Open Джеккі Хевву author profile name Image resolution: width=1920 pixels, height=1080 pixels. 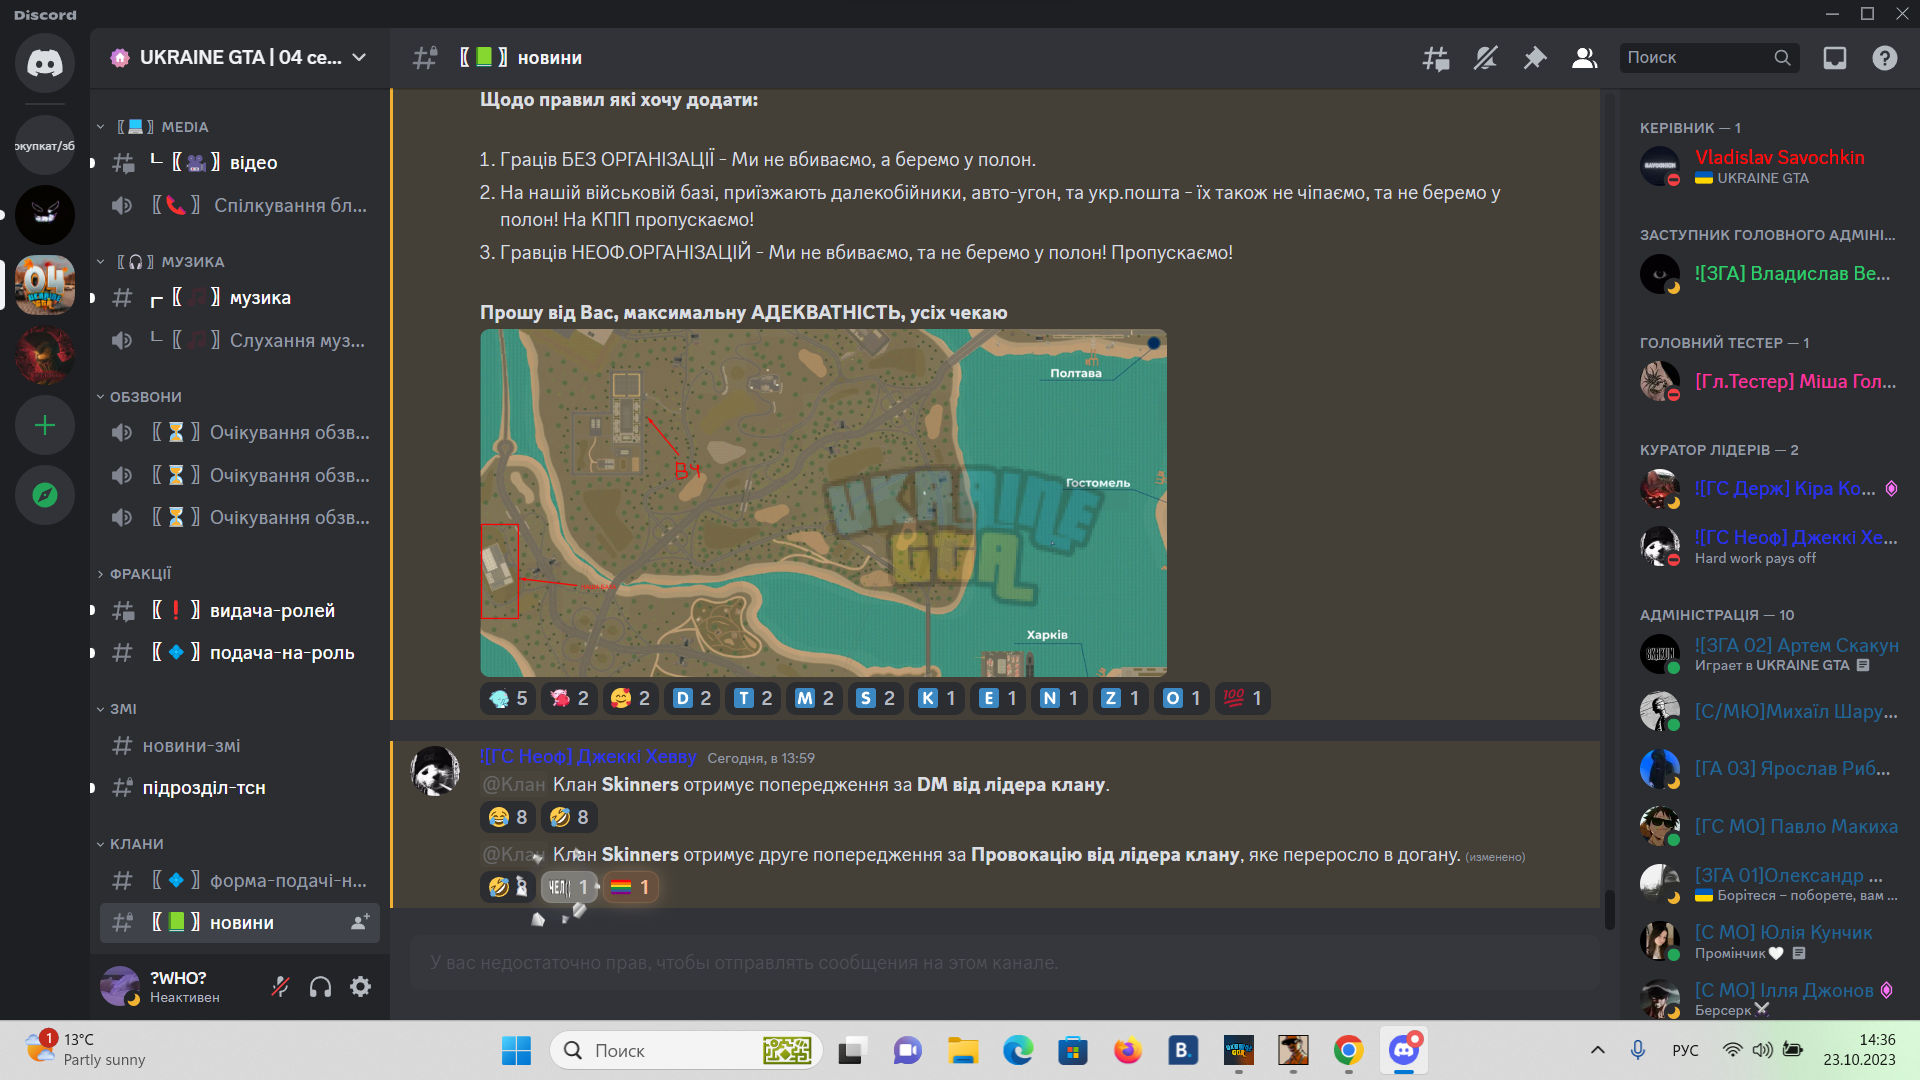588,757
